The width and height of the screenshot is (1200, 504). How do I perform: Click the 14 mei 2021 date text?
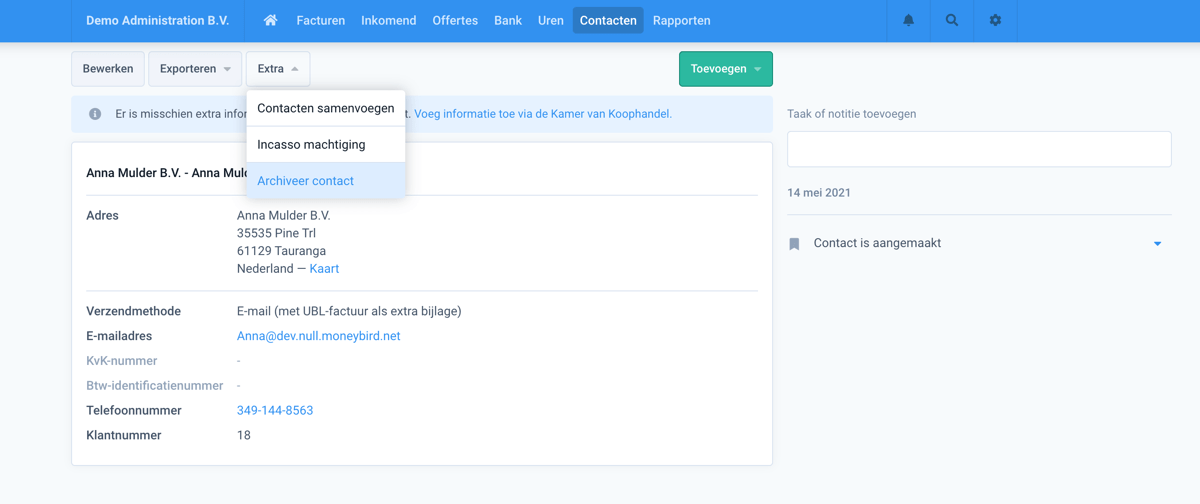pos(819,192)
